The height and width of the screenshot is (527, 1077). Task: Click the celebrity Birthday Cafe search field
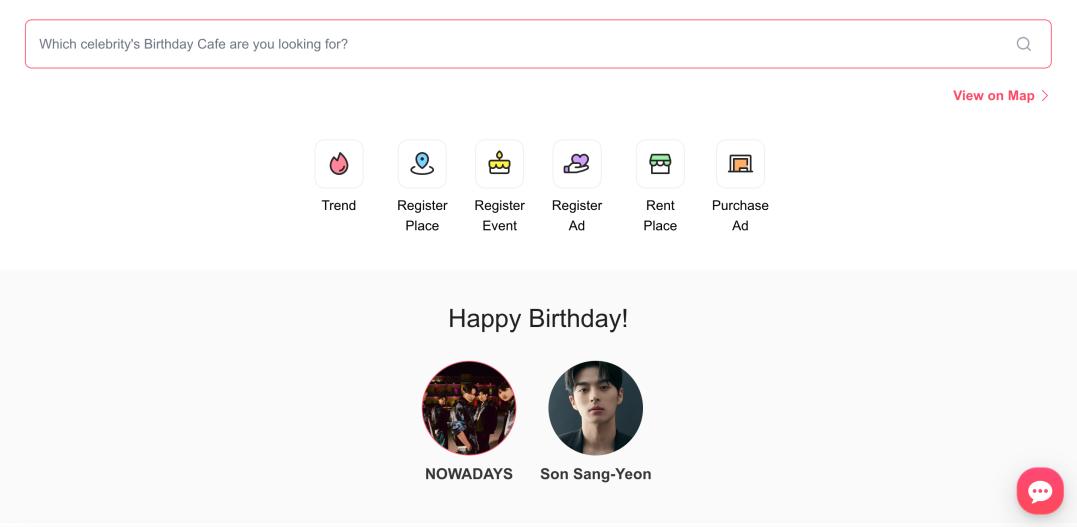tap(520, 44)
